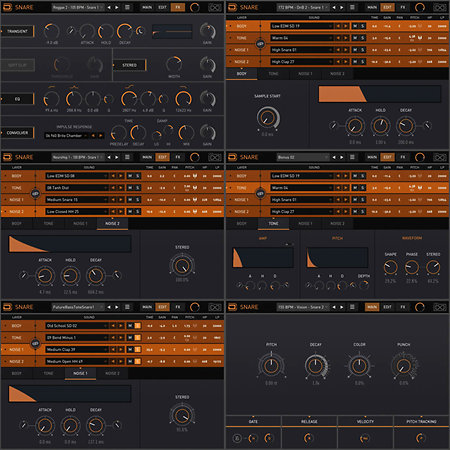450x450 pixels.
Task: Click the envelope display in Neurohop 1 window
Action: (x=70, y=244)
